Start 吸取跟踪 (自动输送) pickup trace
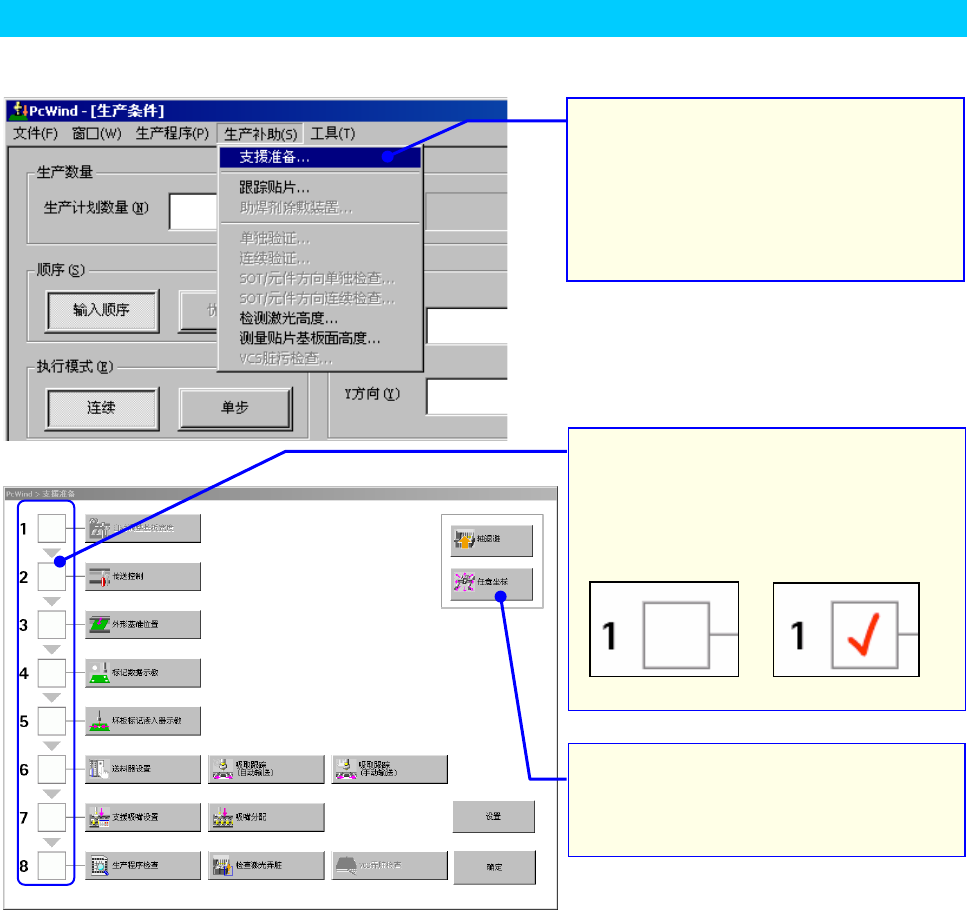The width and height of the screenshot is (967, 910). click(266, 769)
